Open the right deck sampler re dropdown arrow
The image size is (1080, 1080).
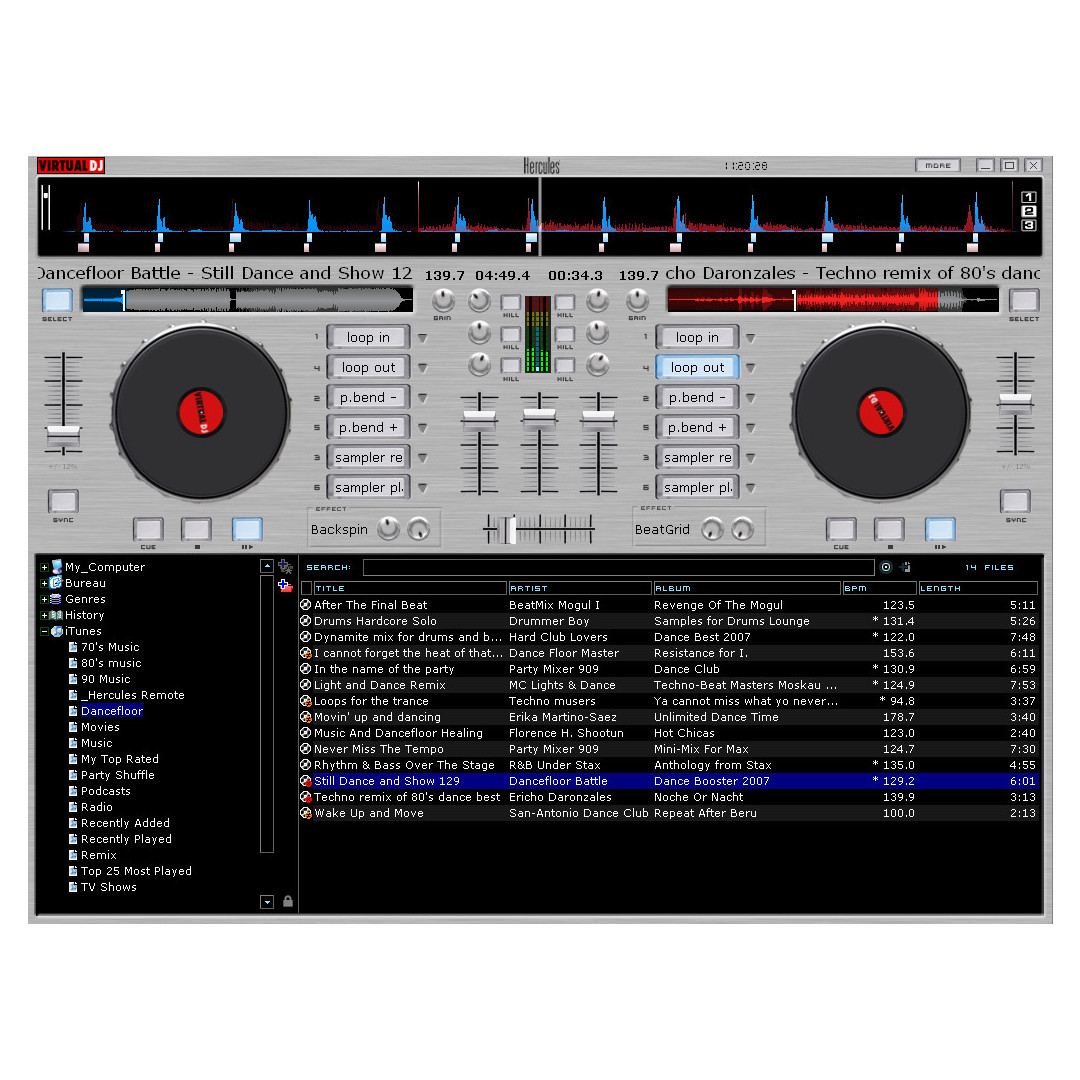pyautogui.click(x=751, y=457)
